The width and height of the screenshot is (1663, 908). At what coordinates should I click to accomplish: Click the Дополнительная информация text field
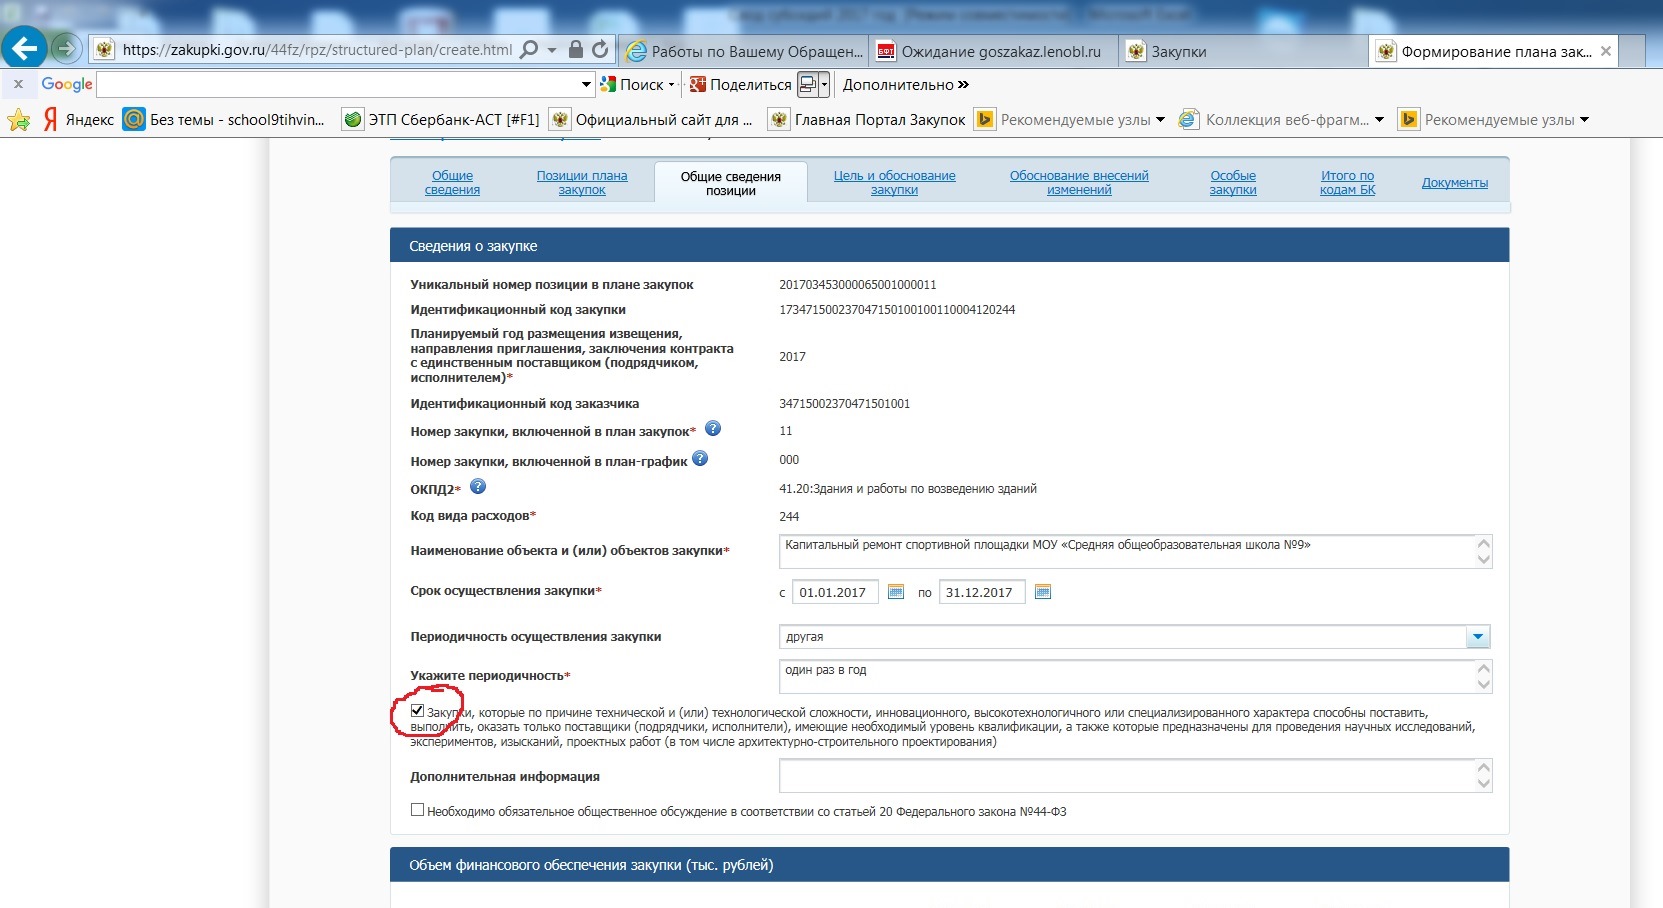pos(1126,776)
